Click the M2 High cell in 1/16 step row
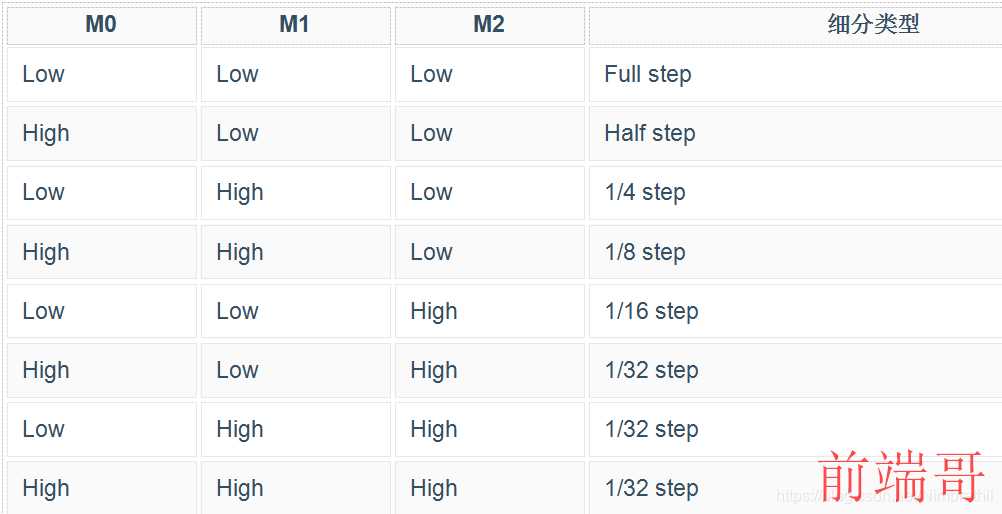 click(x=489, y=311)
